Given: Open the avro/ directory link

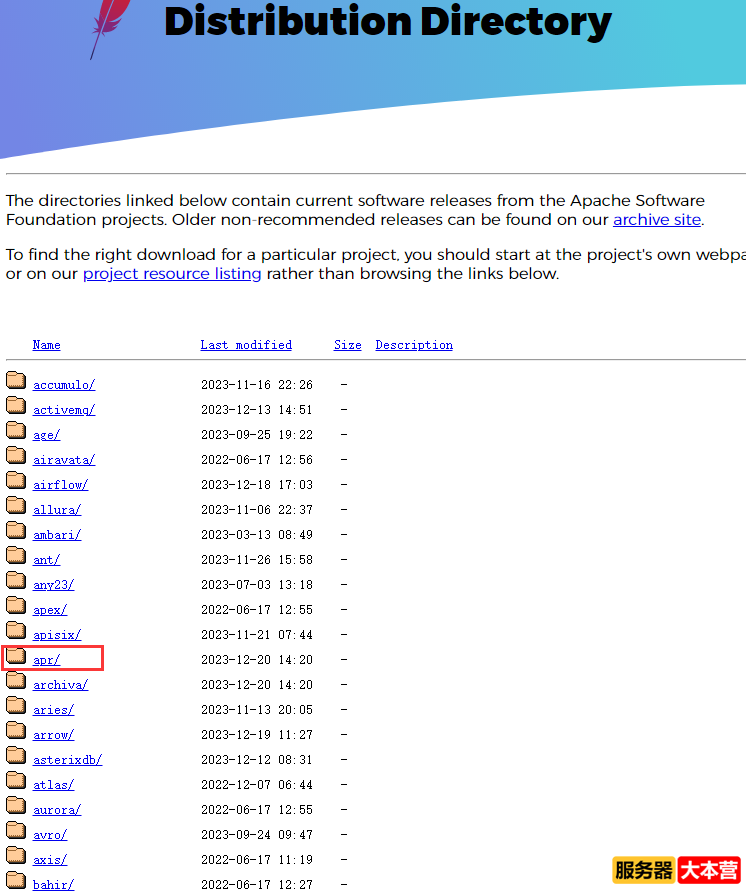Looking at the screenshot, I should click(x=50, y=835).
